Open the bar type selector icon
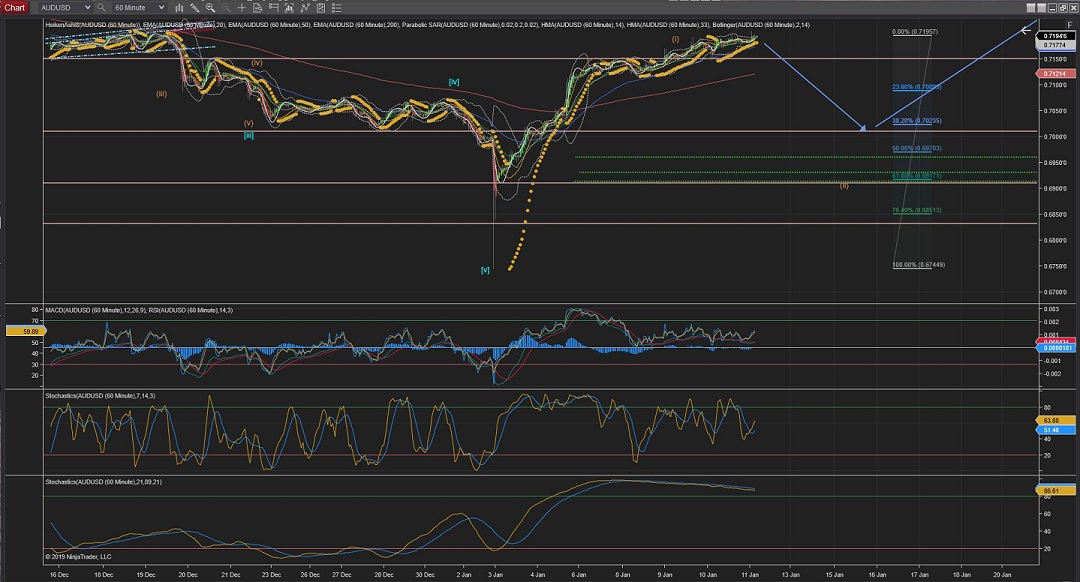Image resolution: width=1080 pixels, height=582 pixels. click(179, 8)
